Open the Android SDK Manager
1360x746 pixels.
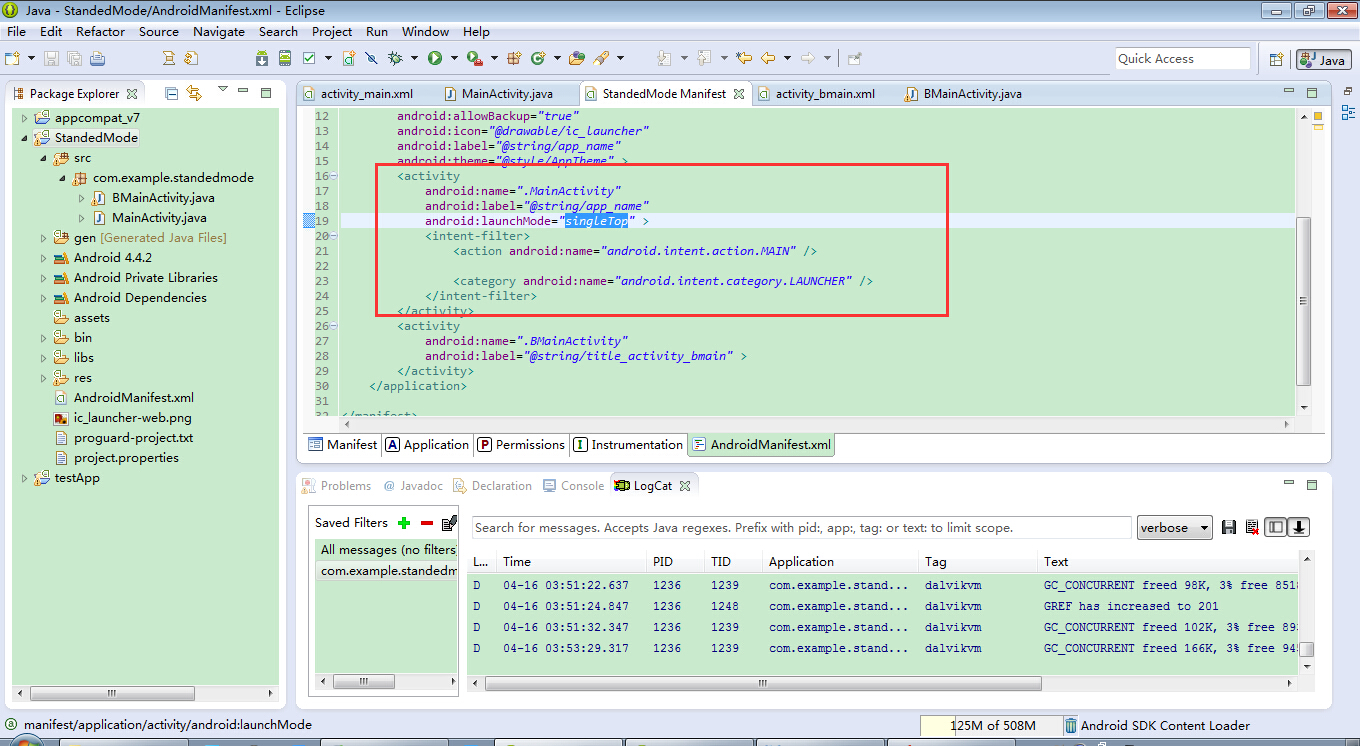tap(261, 58)
